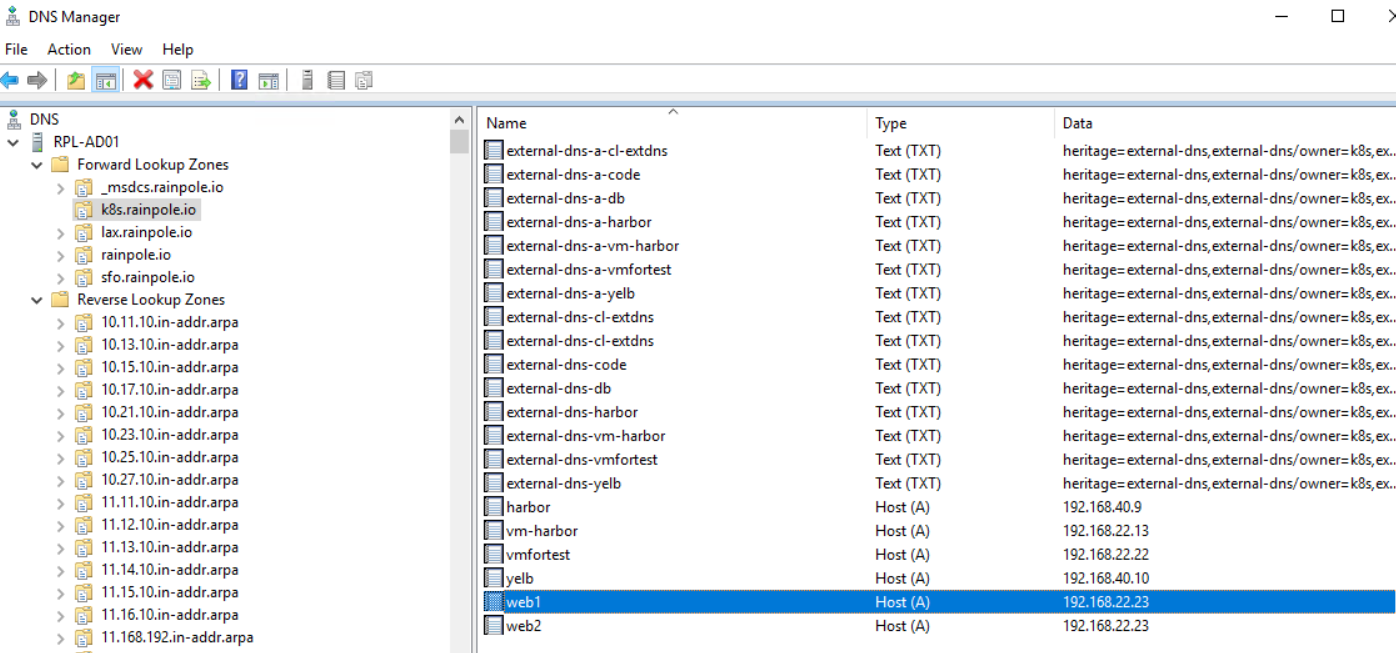Click the red Delete icon

143,80
